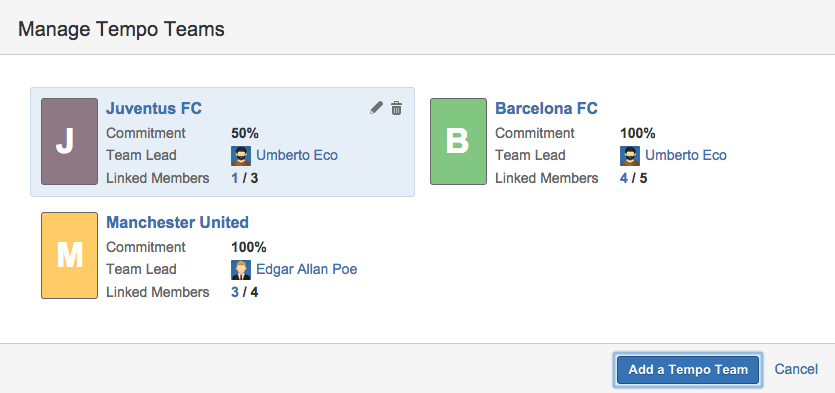Viewport: 835px width, 393px height.
Task: View the 1 linked member of Juventus
Action: click(x=235, y=178)
